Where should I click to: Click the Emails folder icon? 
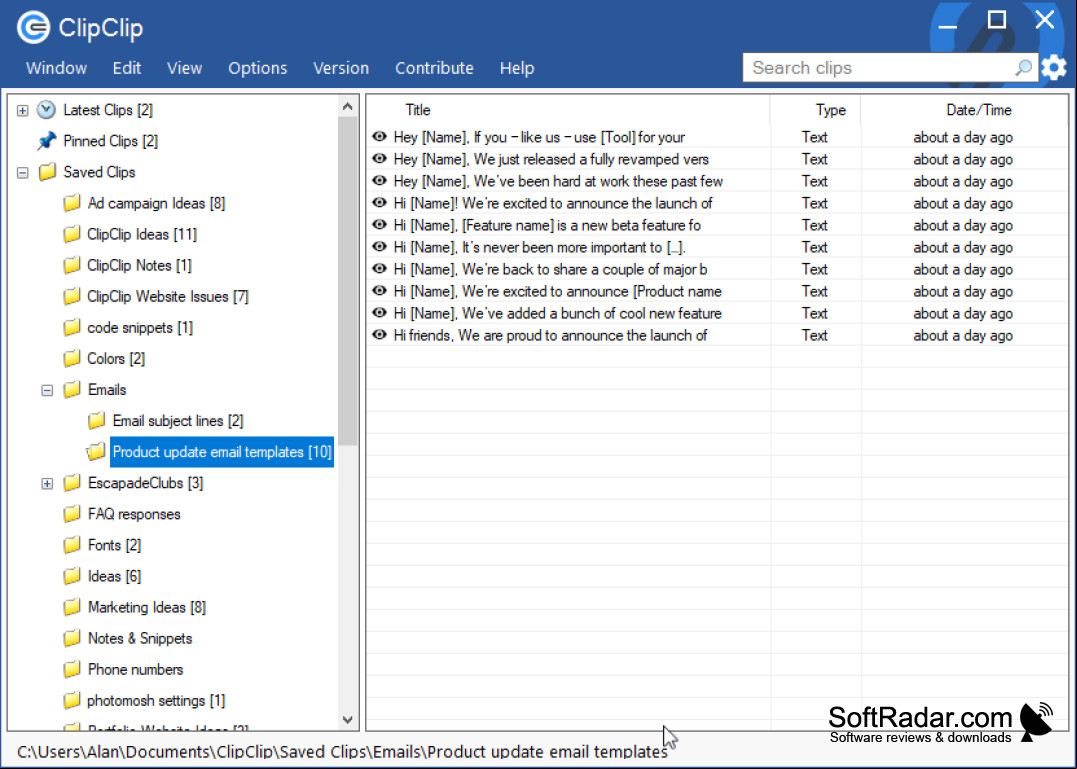[71, 389]
